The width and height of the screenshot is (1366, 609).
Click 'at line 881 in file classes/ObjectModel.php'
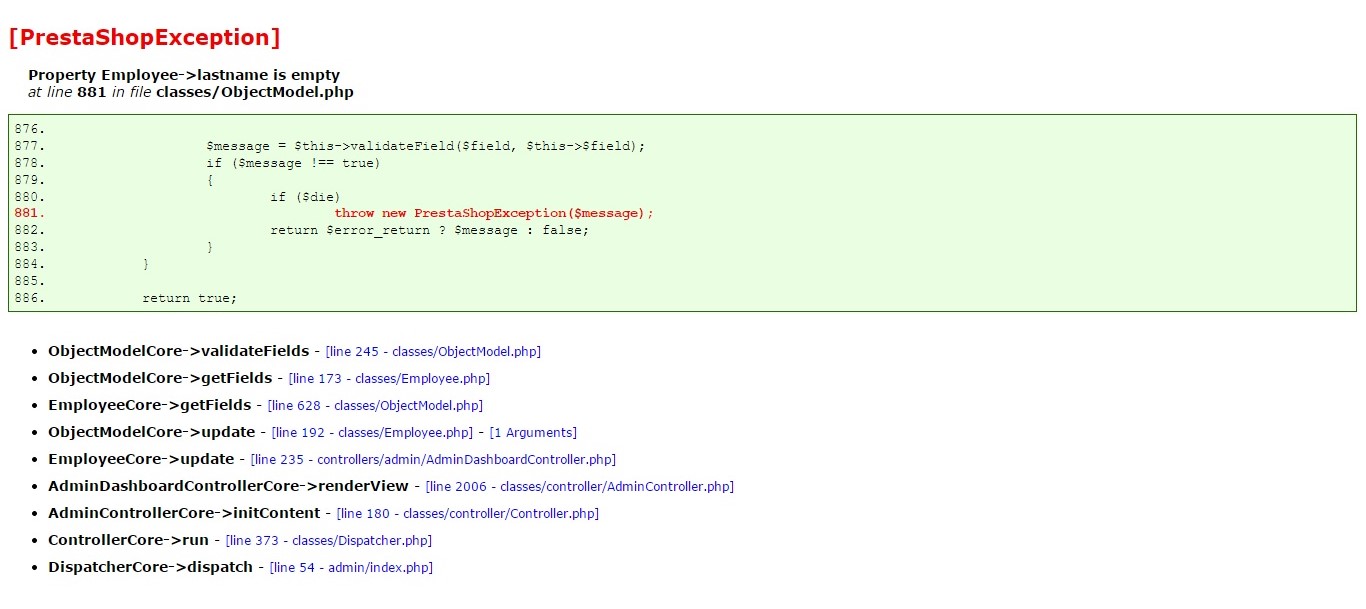click(x=191, y=92)
